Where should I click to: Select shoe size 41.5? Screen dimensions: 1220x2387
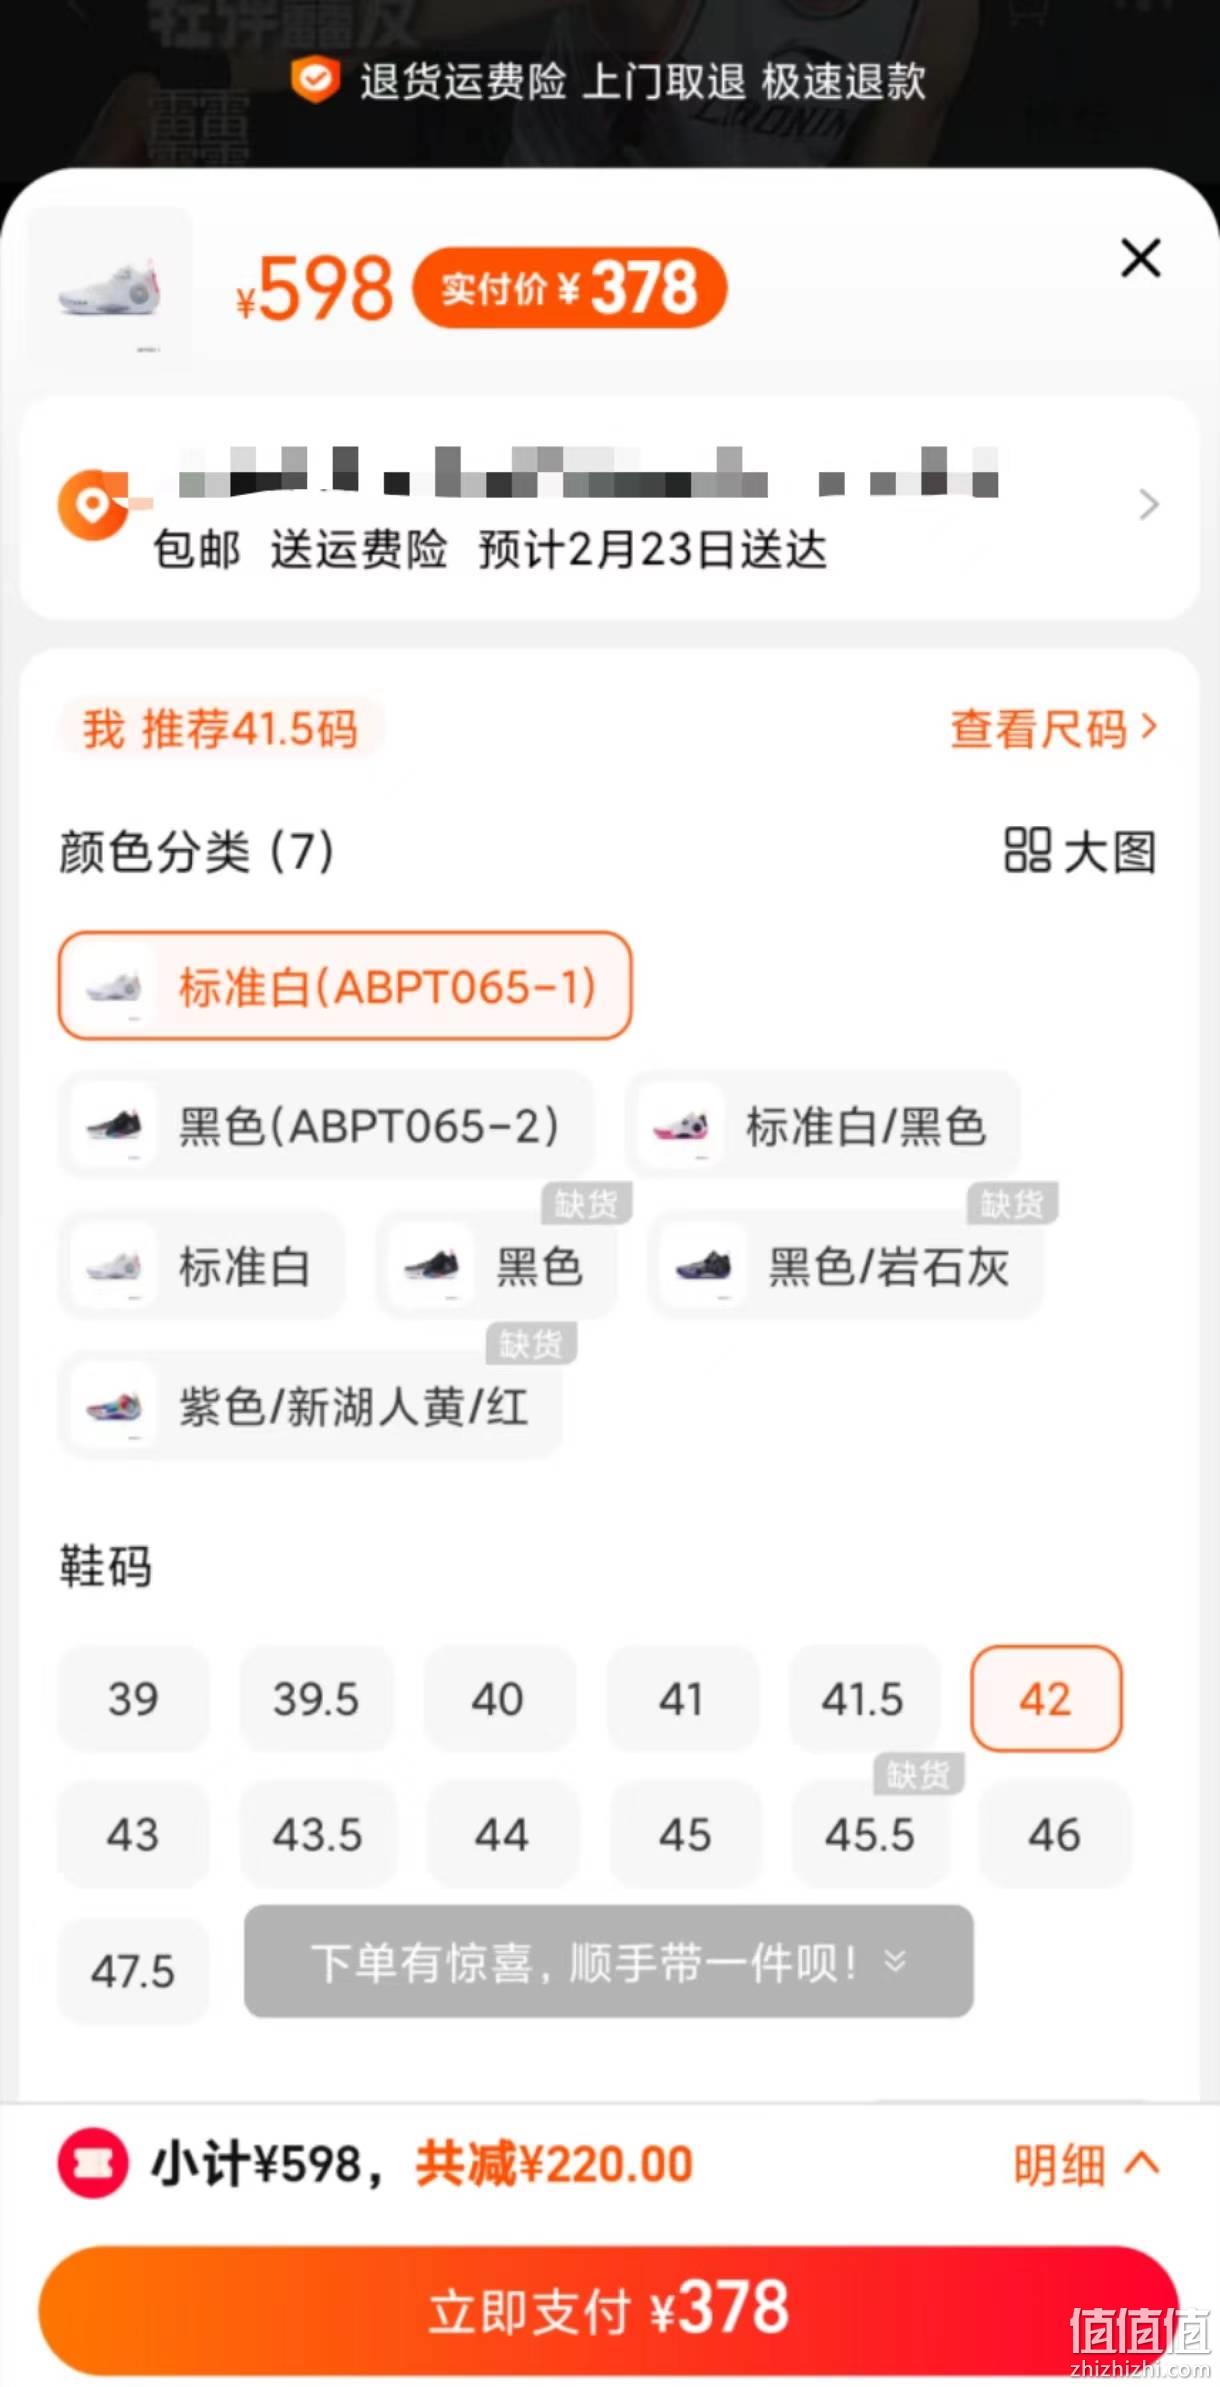(863, 1698)
